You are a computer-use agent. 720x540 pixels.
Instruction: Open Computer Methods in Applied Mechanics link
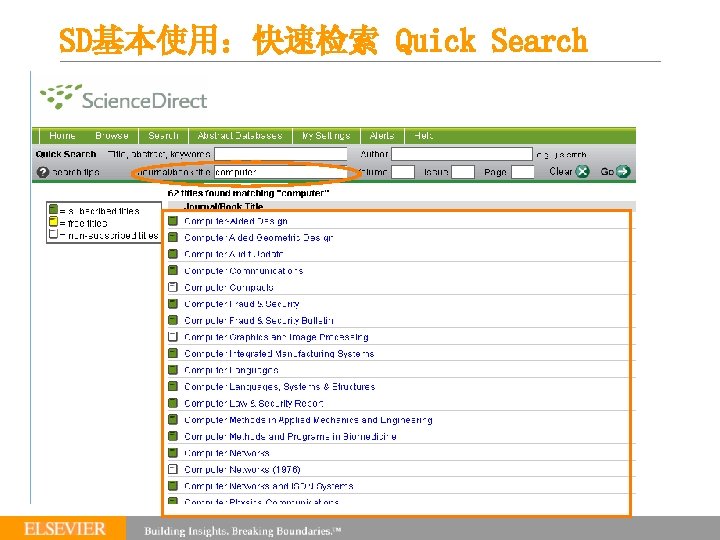[308, 419]
